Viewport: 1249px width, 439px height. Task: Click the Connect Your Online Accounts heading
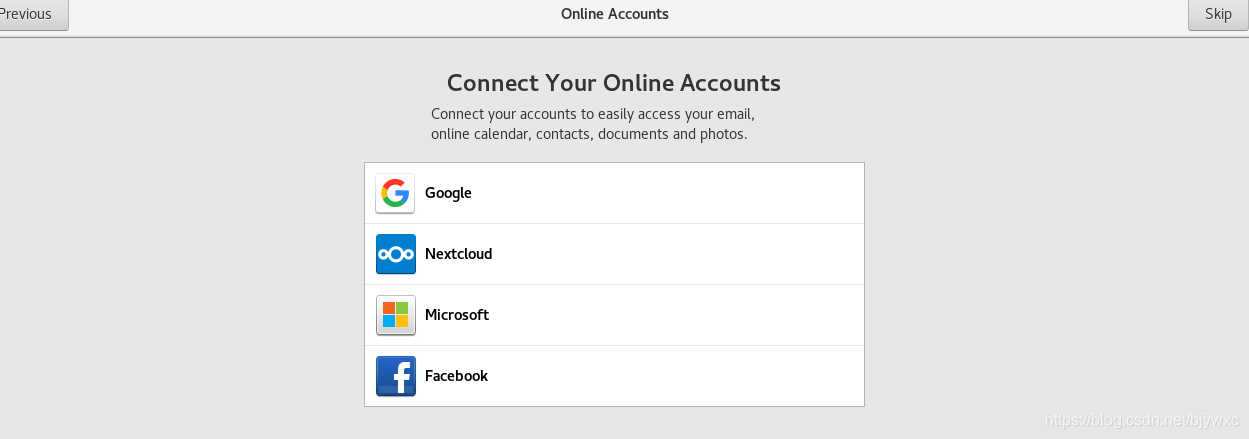click(x=613, y=83)
